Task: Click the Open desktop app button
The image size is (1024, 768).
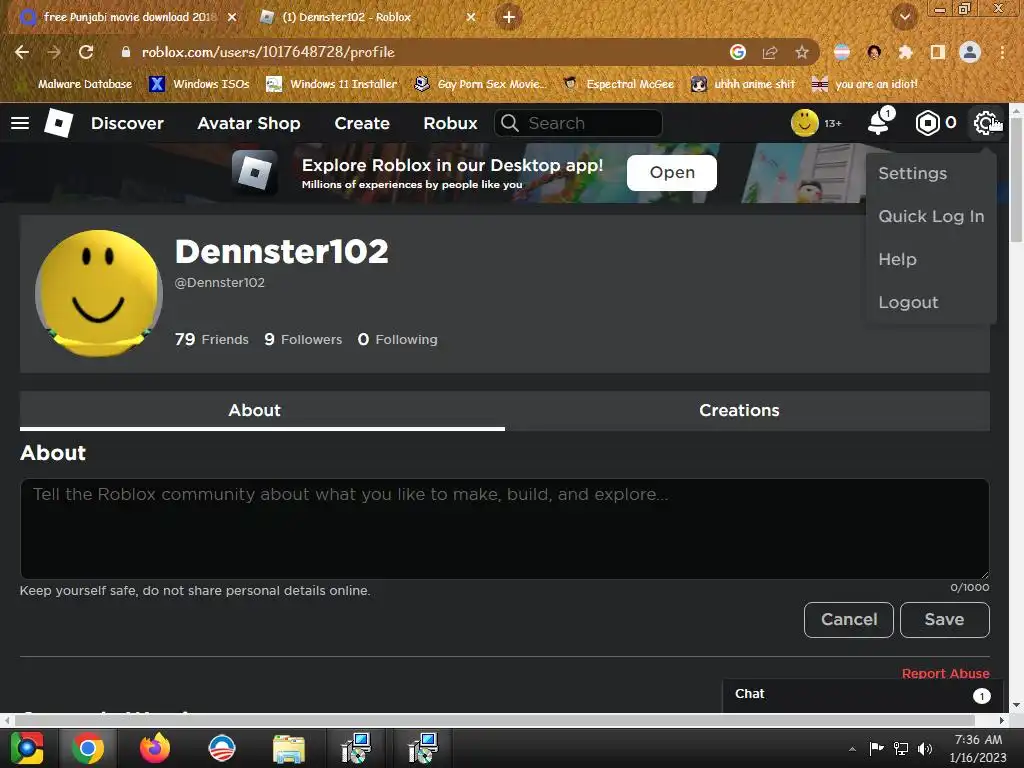Action: tap(671, 172)
